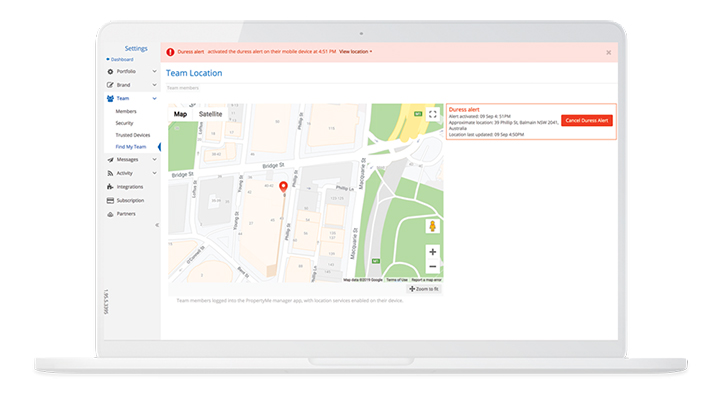Click Report a map error link

point(426,280)
